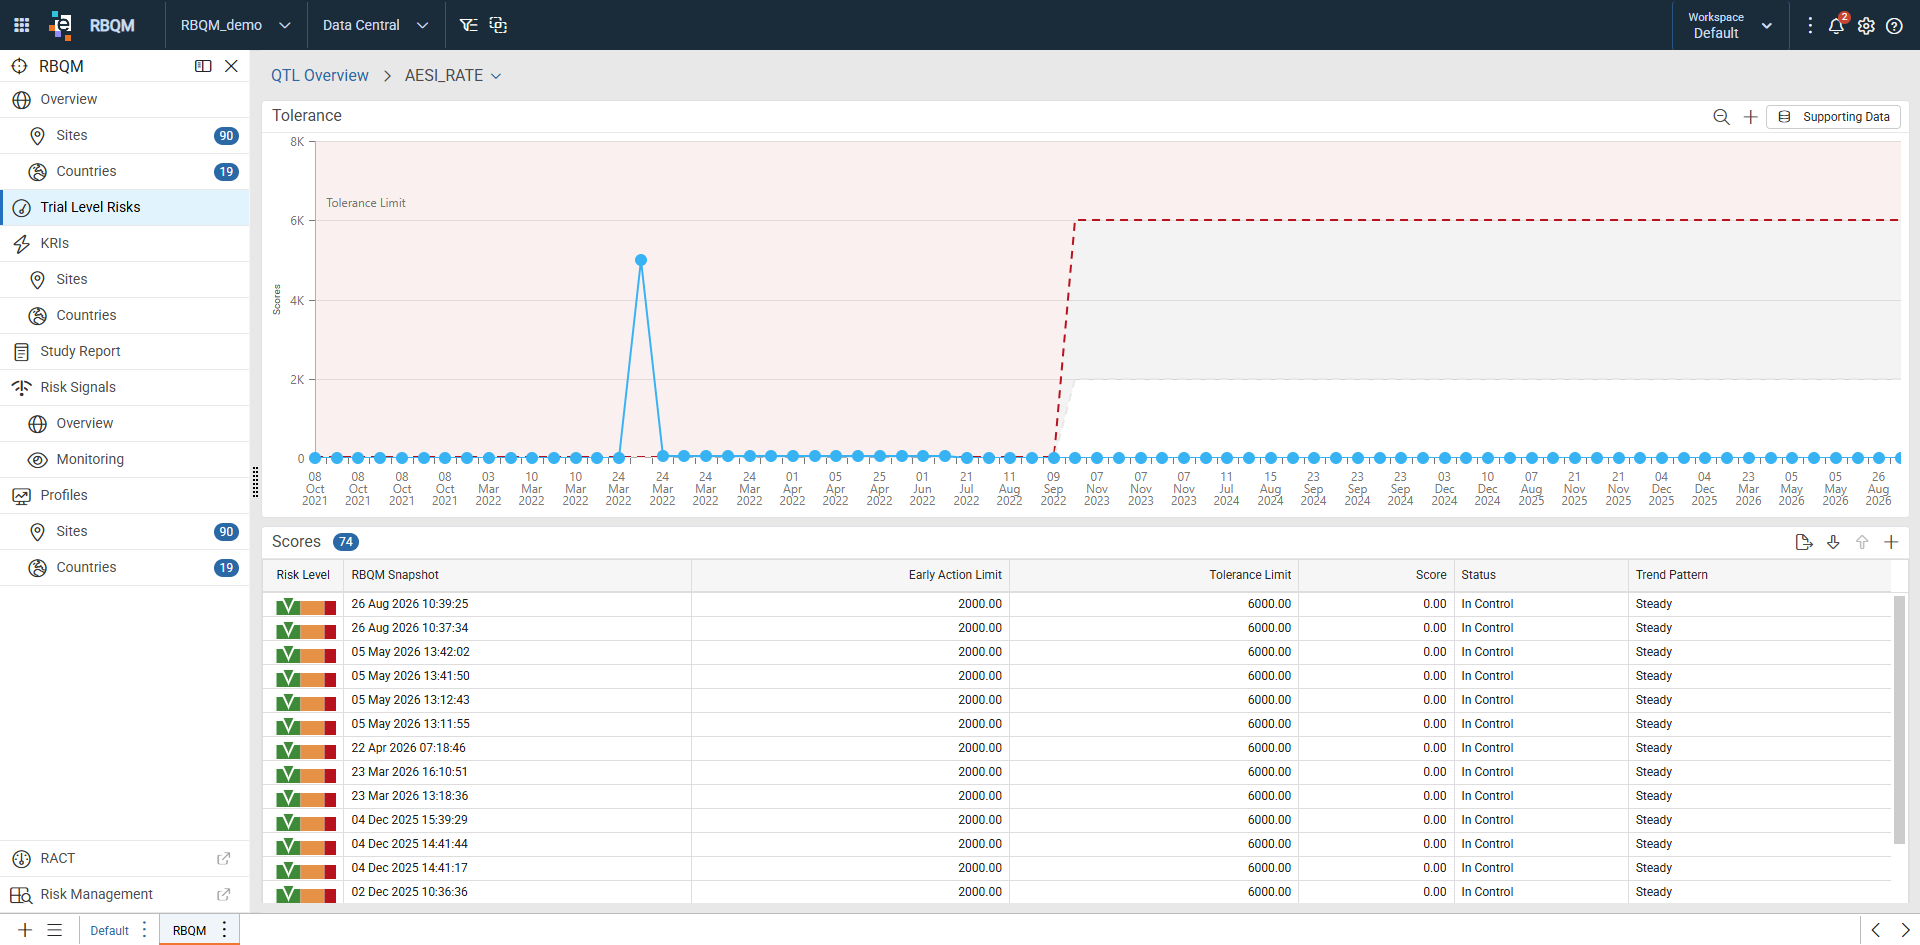The width and height of the screenshot is (1920, 945).
Task: Sort by Trend Pattern column header
Action: tap(1759, 575)
